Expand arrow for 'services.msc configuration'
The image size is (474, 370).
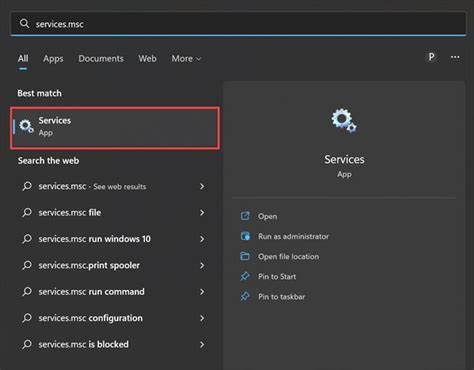(202, 318)
